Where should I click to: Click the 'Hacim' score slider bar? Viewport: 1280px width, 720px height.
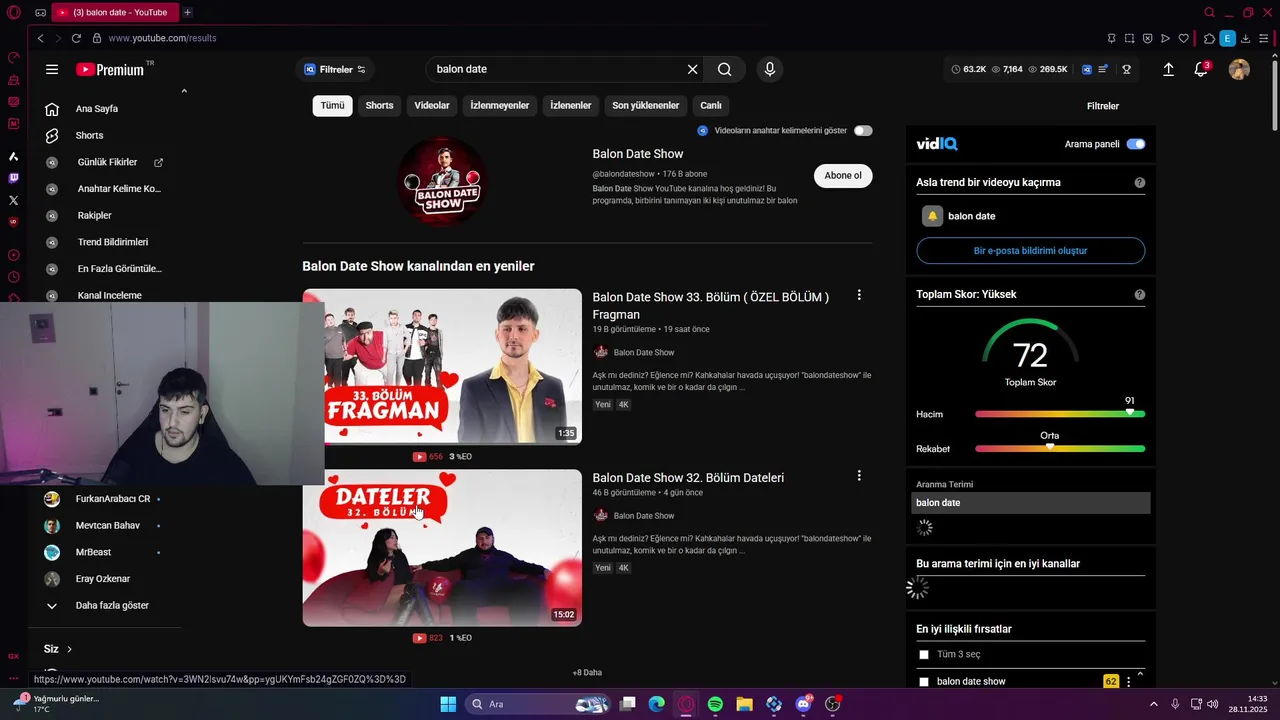point(1060,414)
